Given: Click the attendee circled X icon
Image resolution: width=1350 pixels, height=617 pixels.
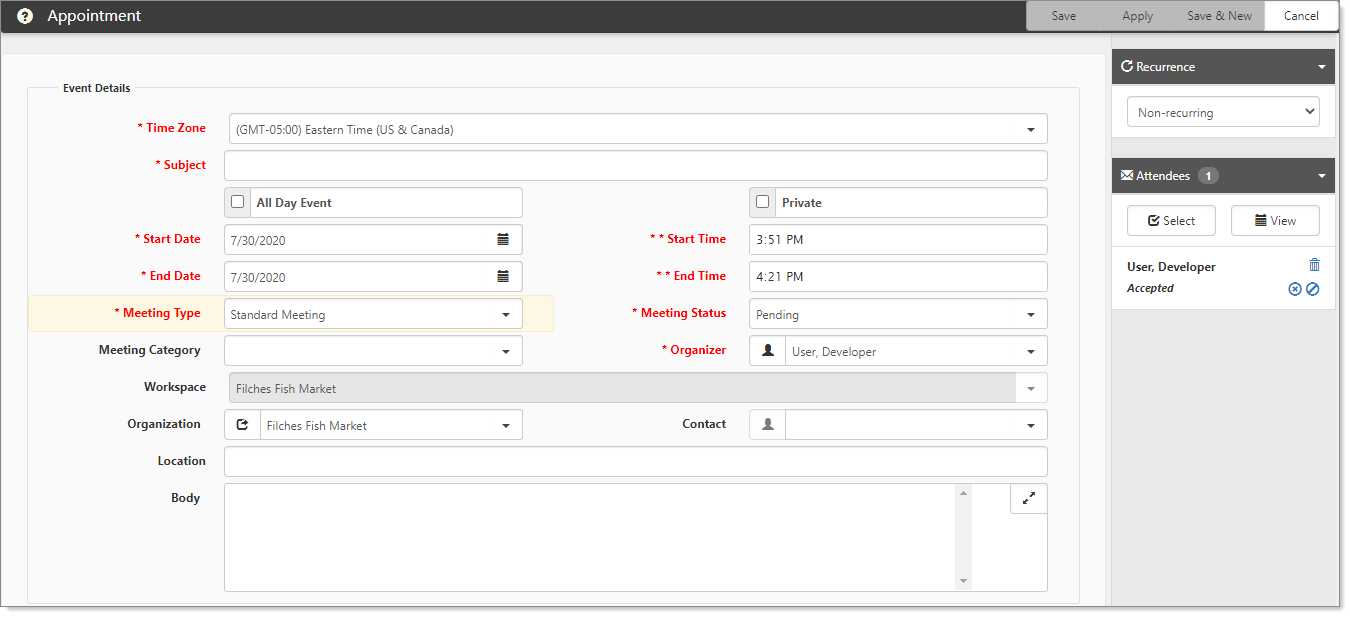Looking at the screenshot, I should pos(1295,289).
